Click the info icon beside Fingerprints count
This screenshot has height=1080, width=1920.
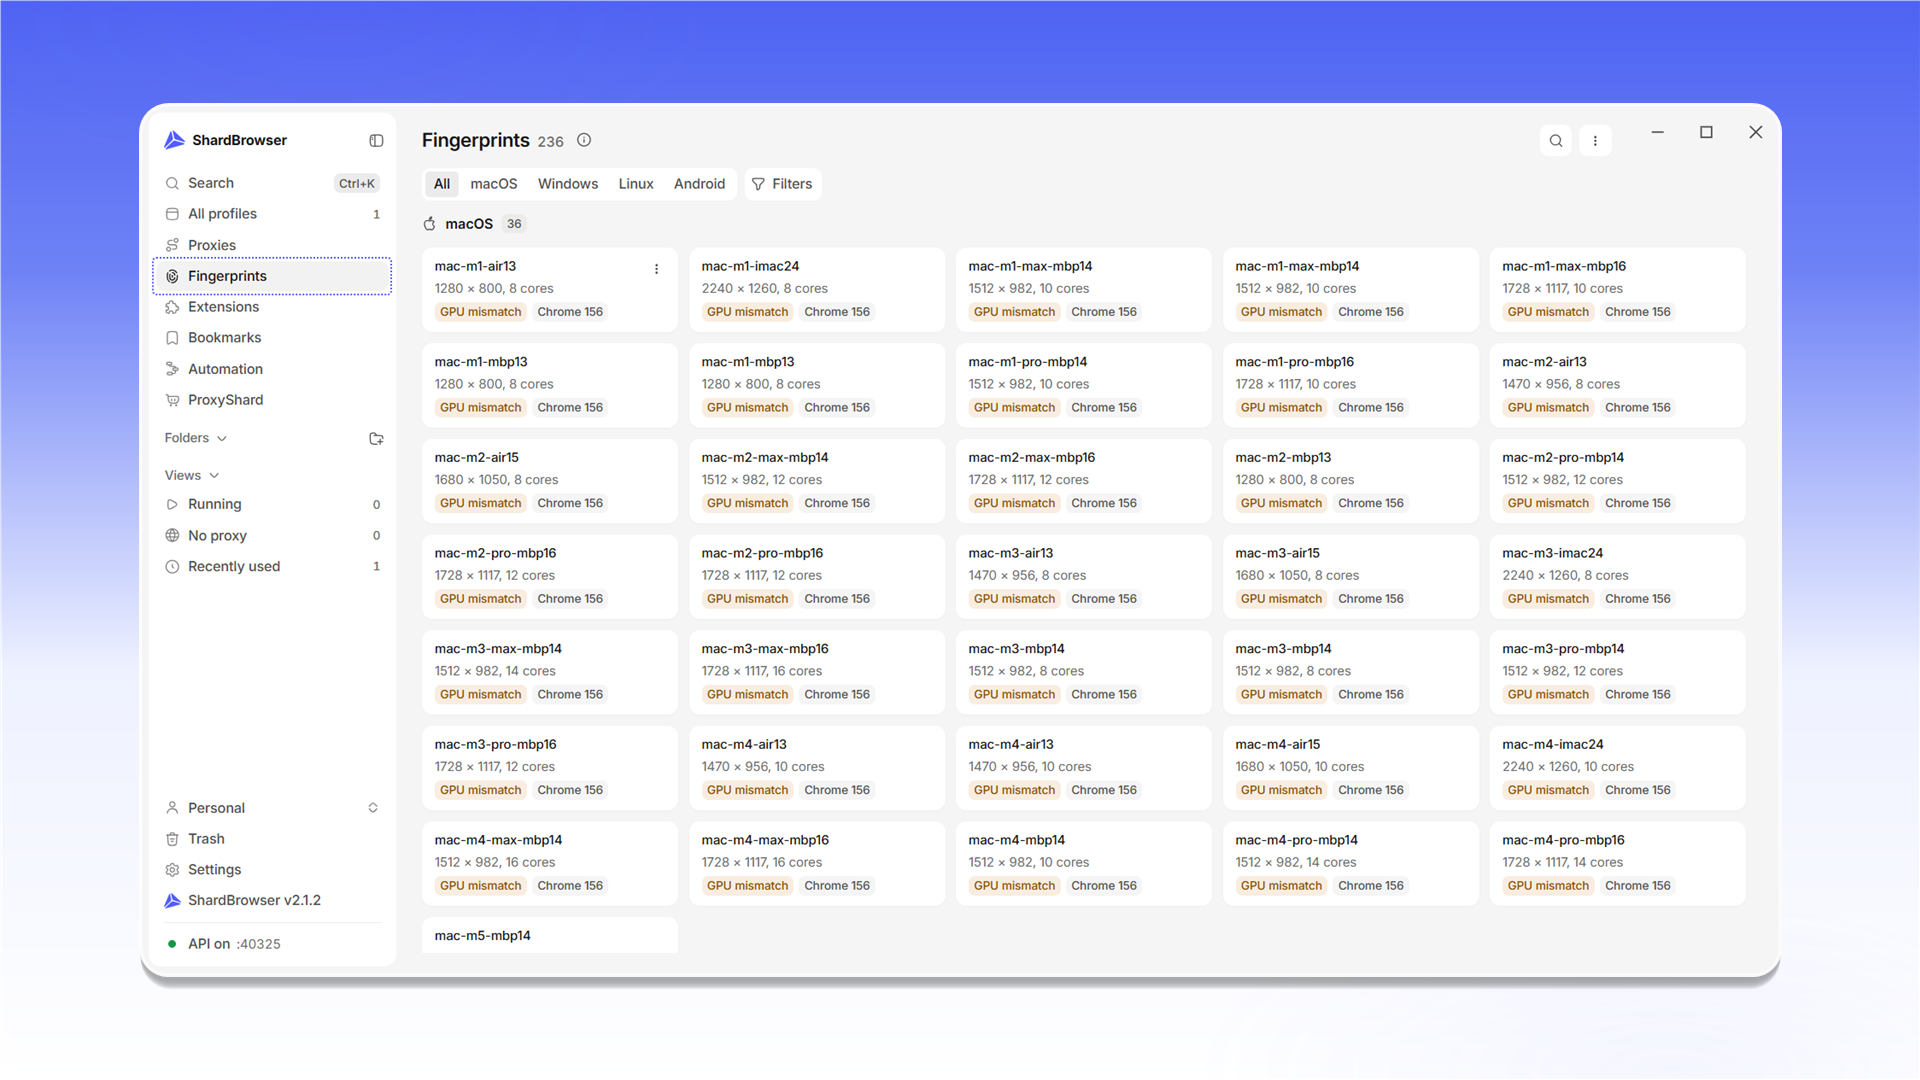(x=584, y=140)
